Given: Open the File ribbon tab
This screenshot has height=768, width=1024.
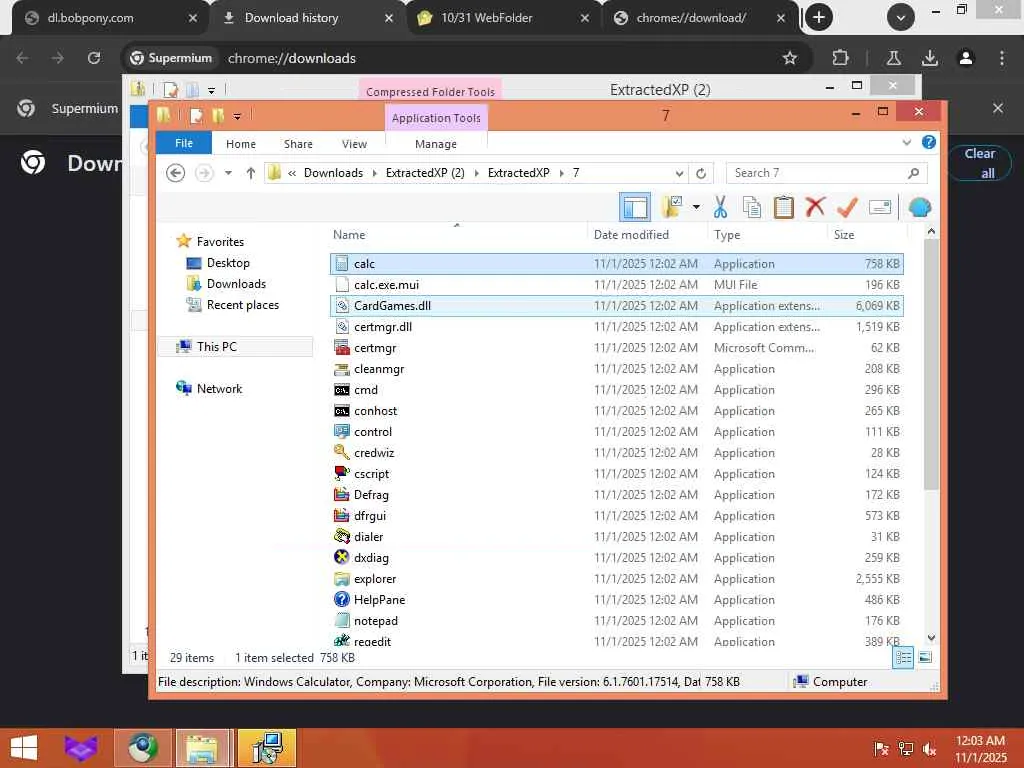Looking at the screenshot, I should (184, 143).
